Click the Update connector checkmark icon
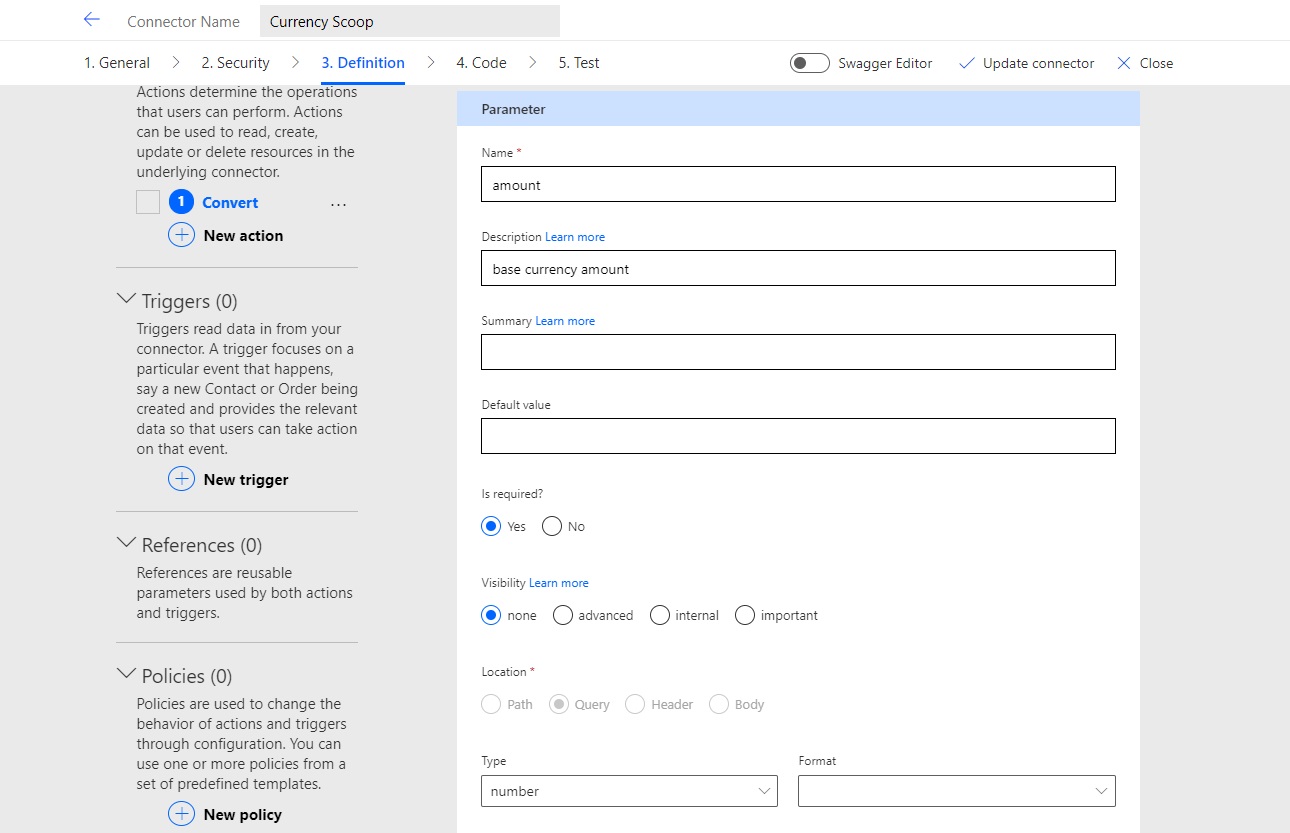Viewport: 1290px width, 833px height. (x=966, y=62)
